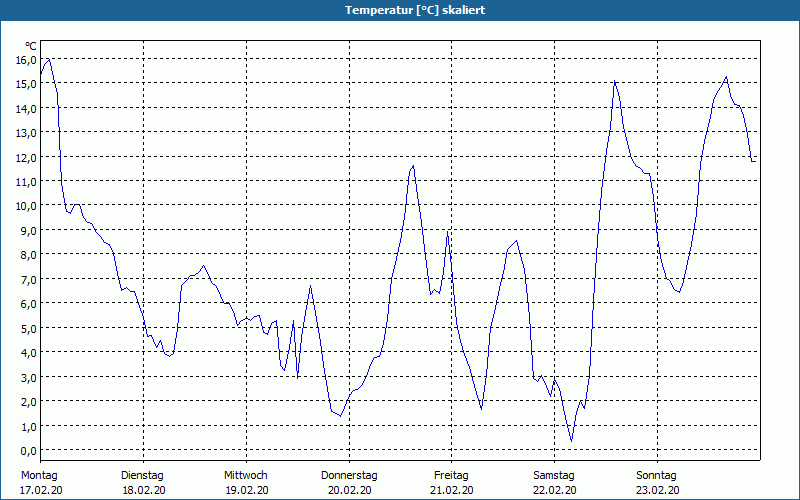This screenshot has height=500, width=800.
Task: Select the 10,0 axis value
Action: click(x=26, y=206)
